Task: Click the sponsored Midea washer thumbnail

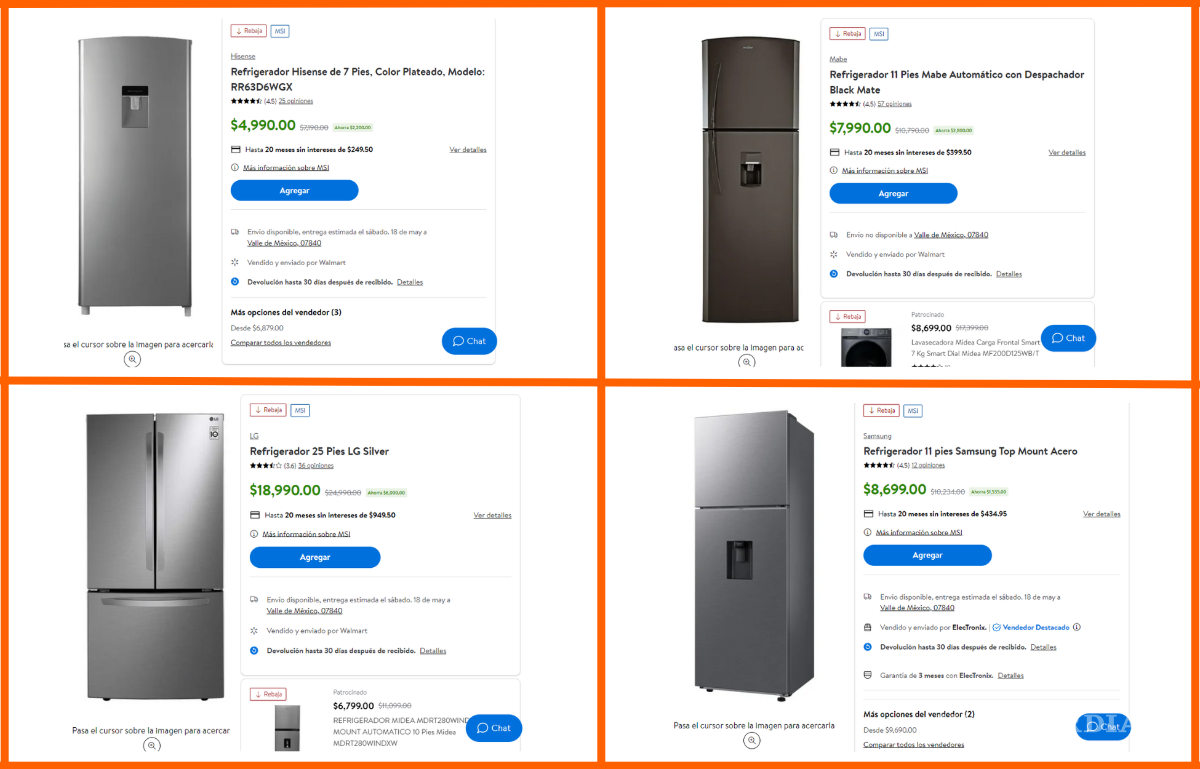Action: tap(866, 346)
